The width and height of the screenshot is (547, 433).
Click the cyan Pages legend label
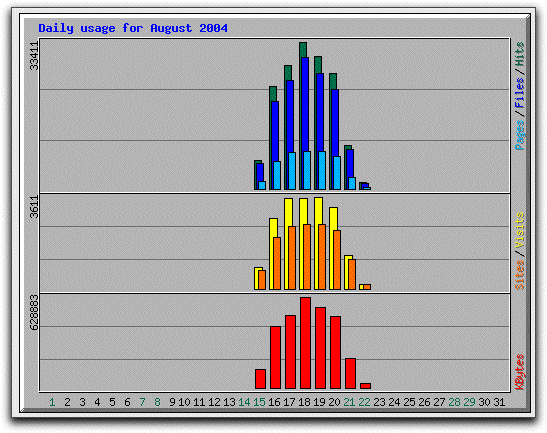coord(520,135)
